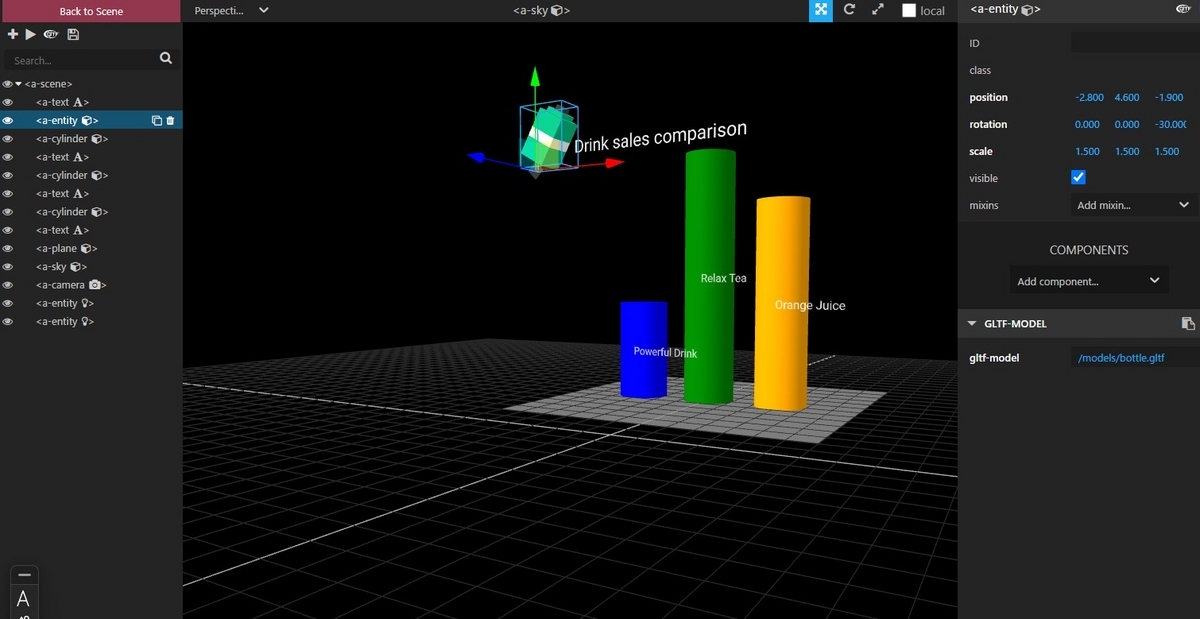Screen dimensions: 1200x619
Task: Clone the selected a-entity with copy icon
Action: [156, 121]
